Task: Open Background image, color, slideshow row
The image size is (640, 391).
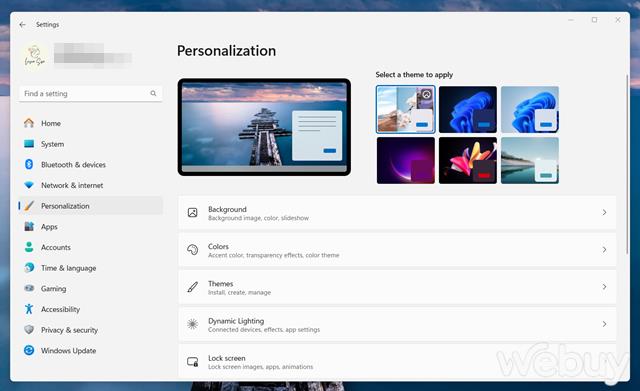Action: pyautogui.click(x=397, y=213)
